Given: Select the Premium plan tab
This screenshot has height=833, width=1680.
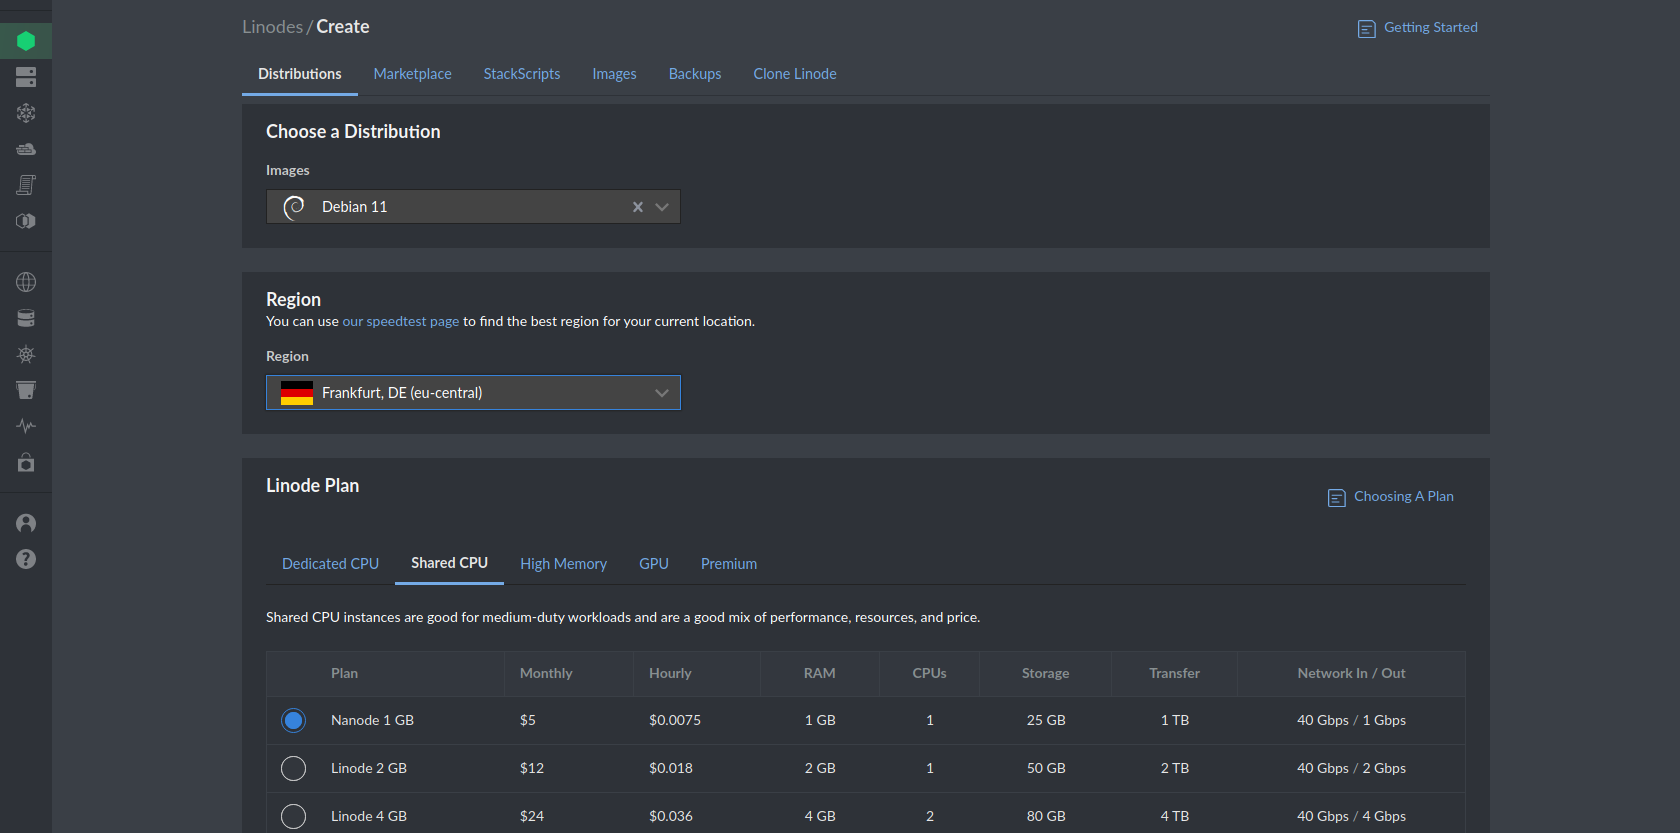Looking at the screenshot, I should (729, 564).
